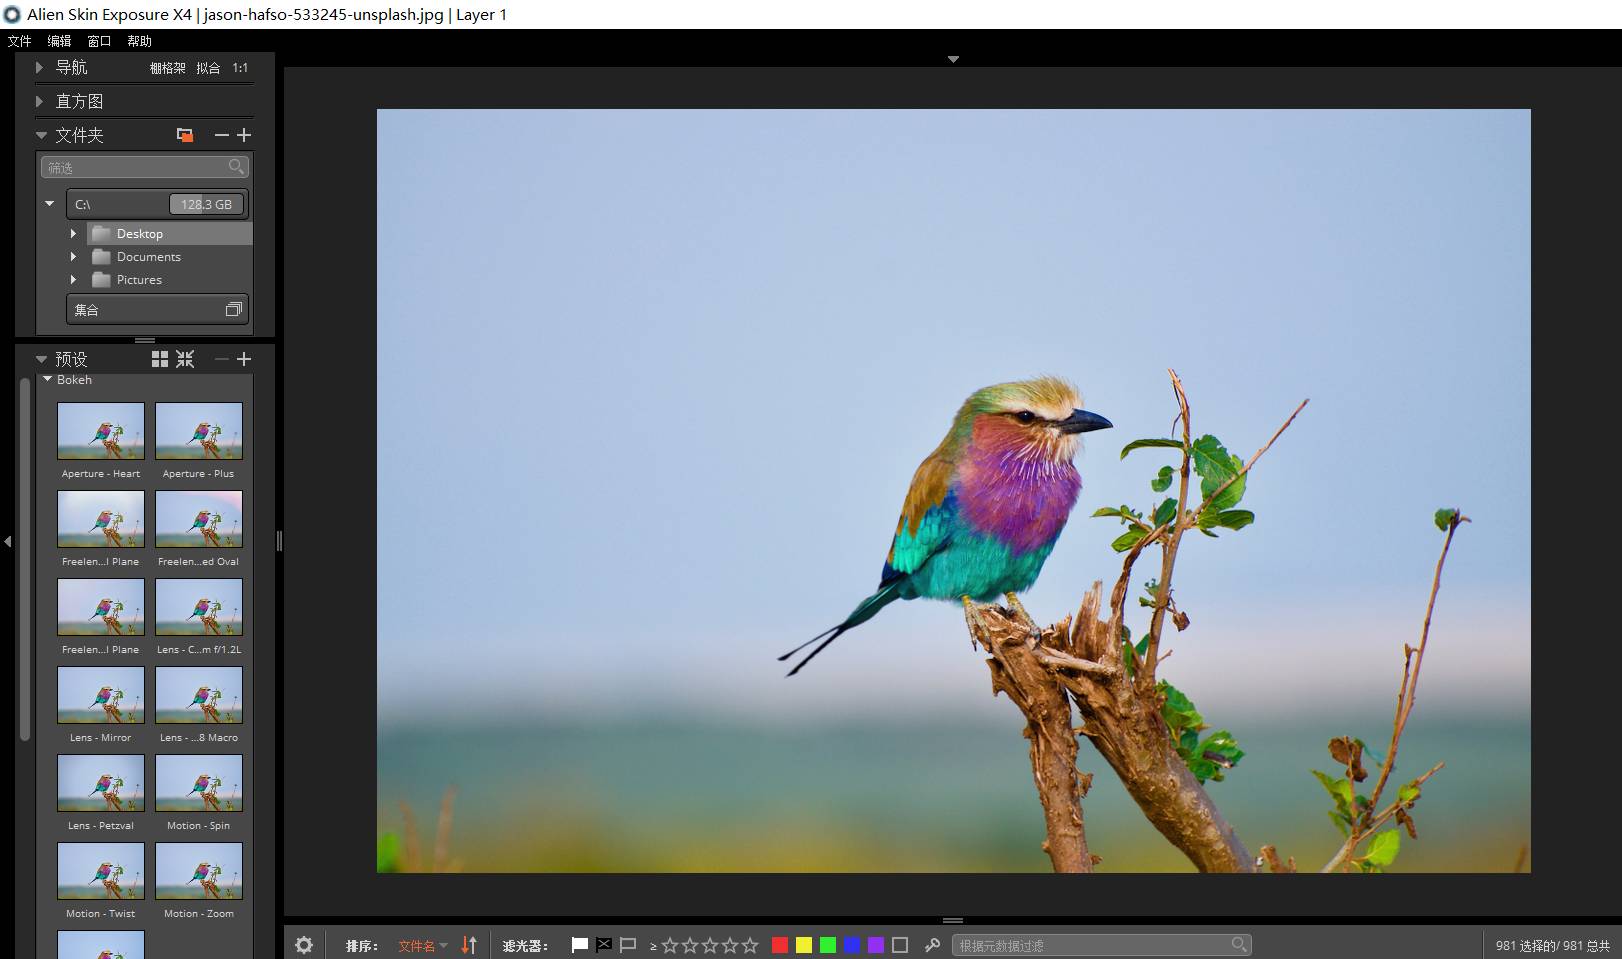Screen dimensions: 1622x959
Task: Click the 拟合 fit zoom button
Action: tap(208, 68)
